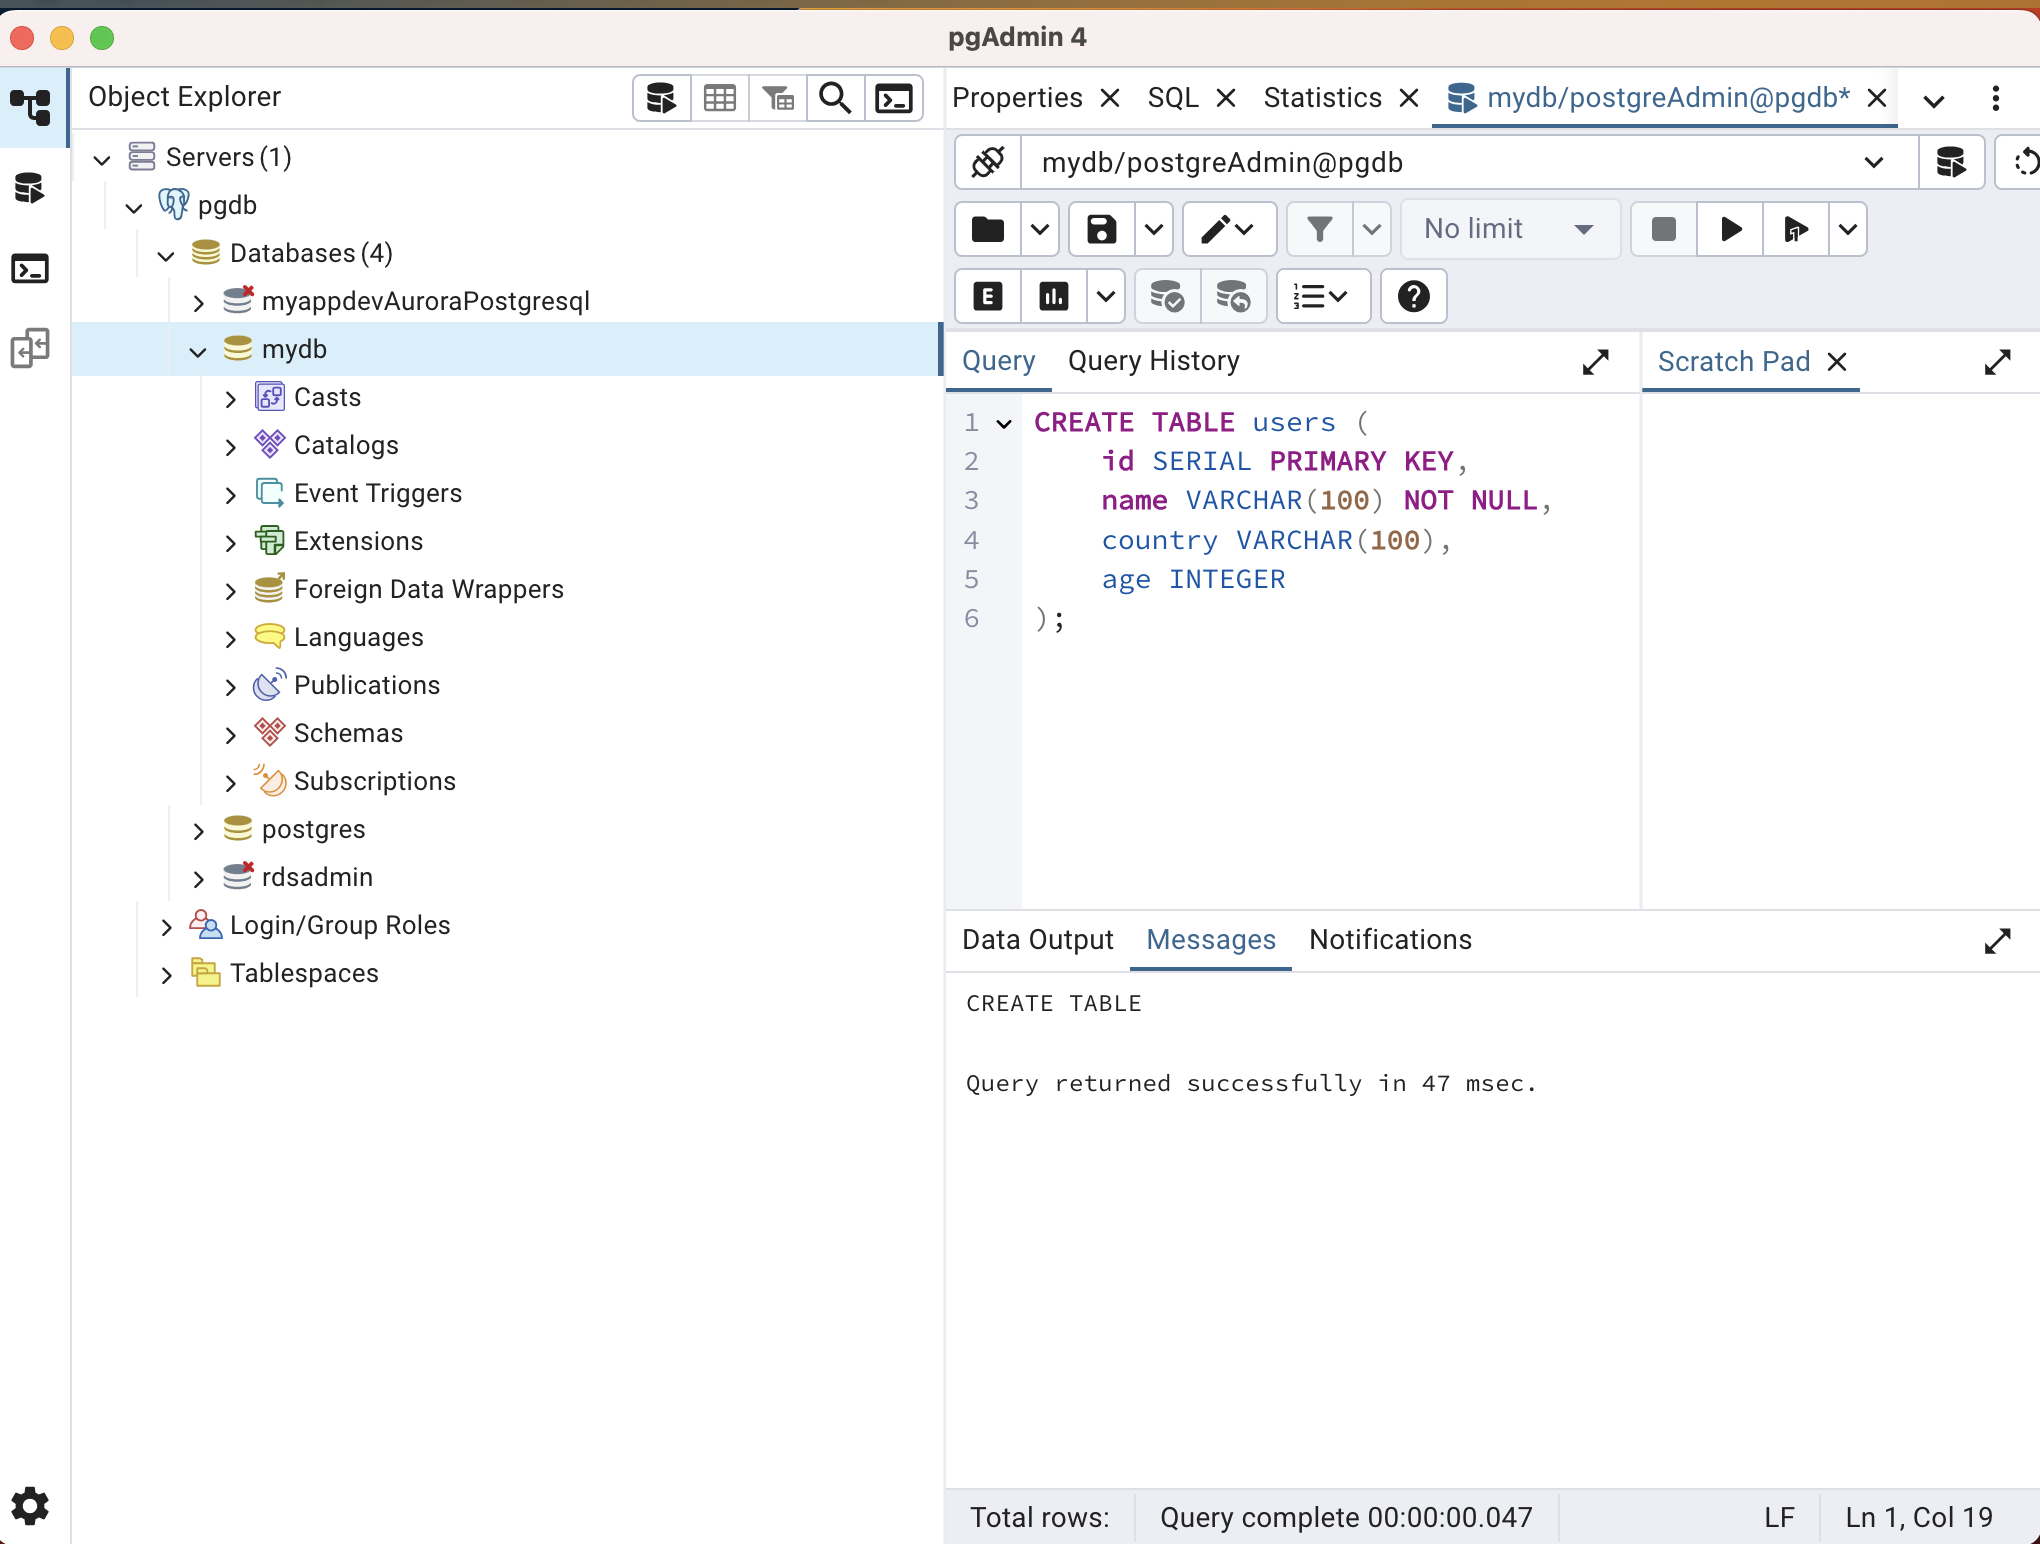Click the View Data table icon
Screen dimensions: 2040x1544
(x=720, y=98)
